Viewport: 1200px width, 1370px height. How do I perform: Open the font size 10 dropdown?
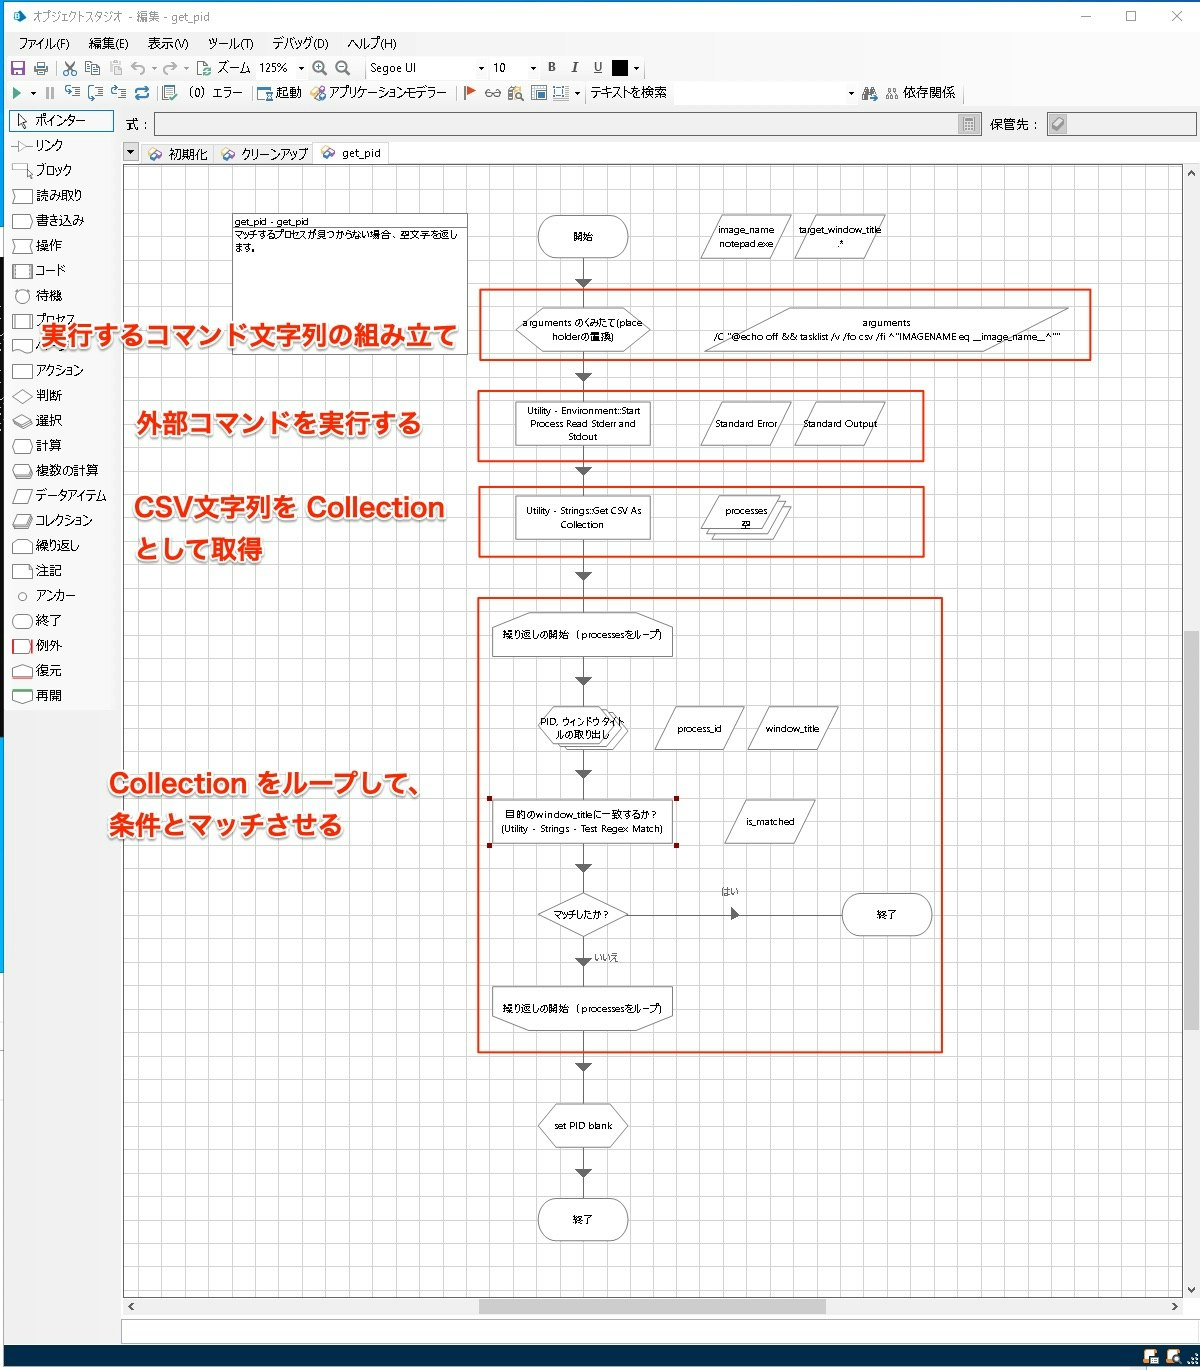click(533, 68)
